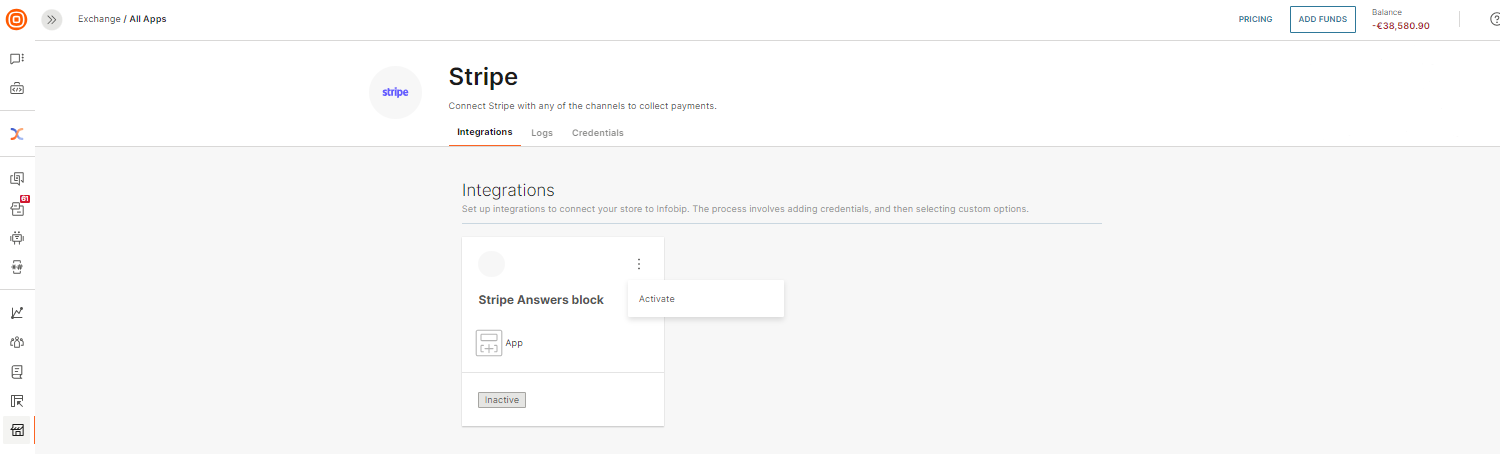The width and height of the screenshot is (1500, 454).
Task: Select the Integrations tab
Action: point(485,132)
